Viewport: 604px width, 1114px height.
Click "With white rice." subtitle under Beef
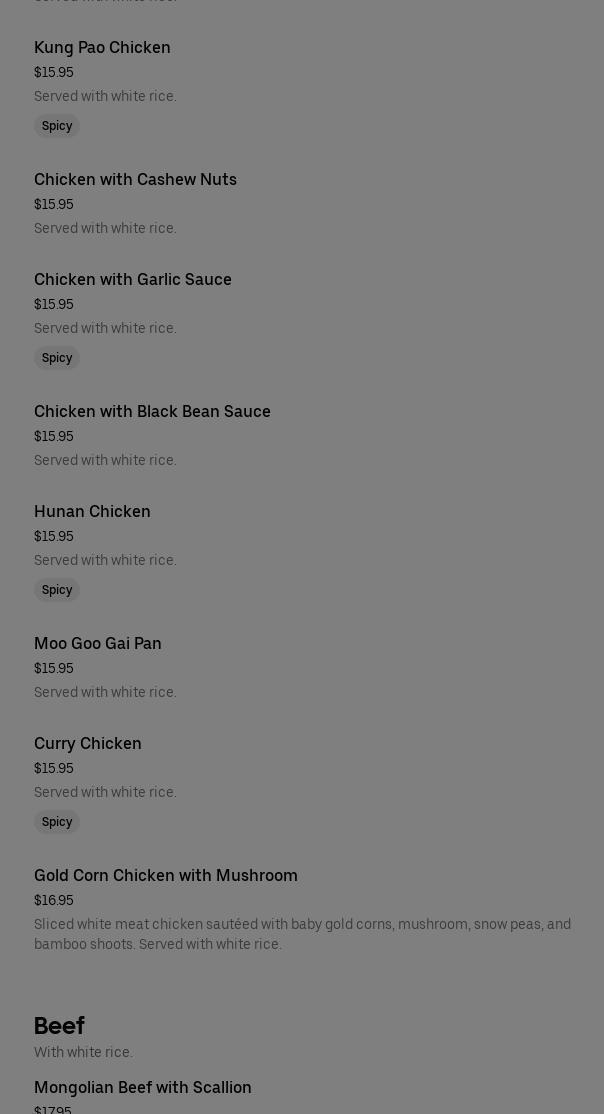tap(83, 1053)
